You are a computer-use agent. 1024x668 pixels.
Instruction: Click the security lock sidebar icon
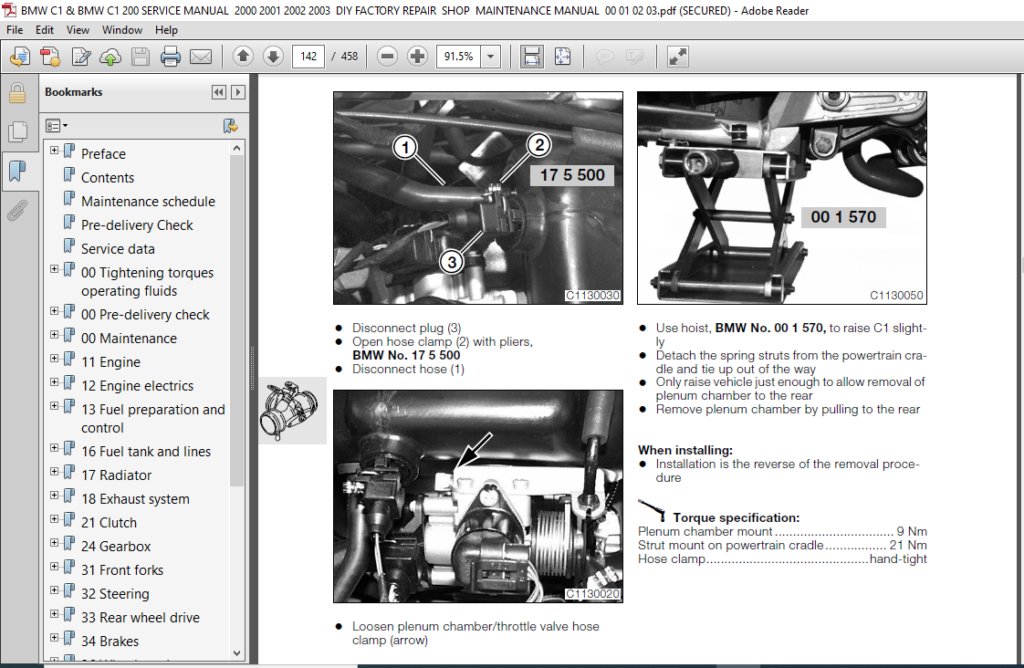click(18, 93)
